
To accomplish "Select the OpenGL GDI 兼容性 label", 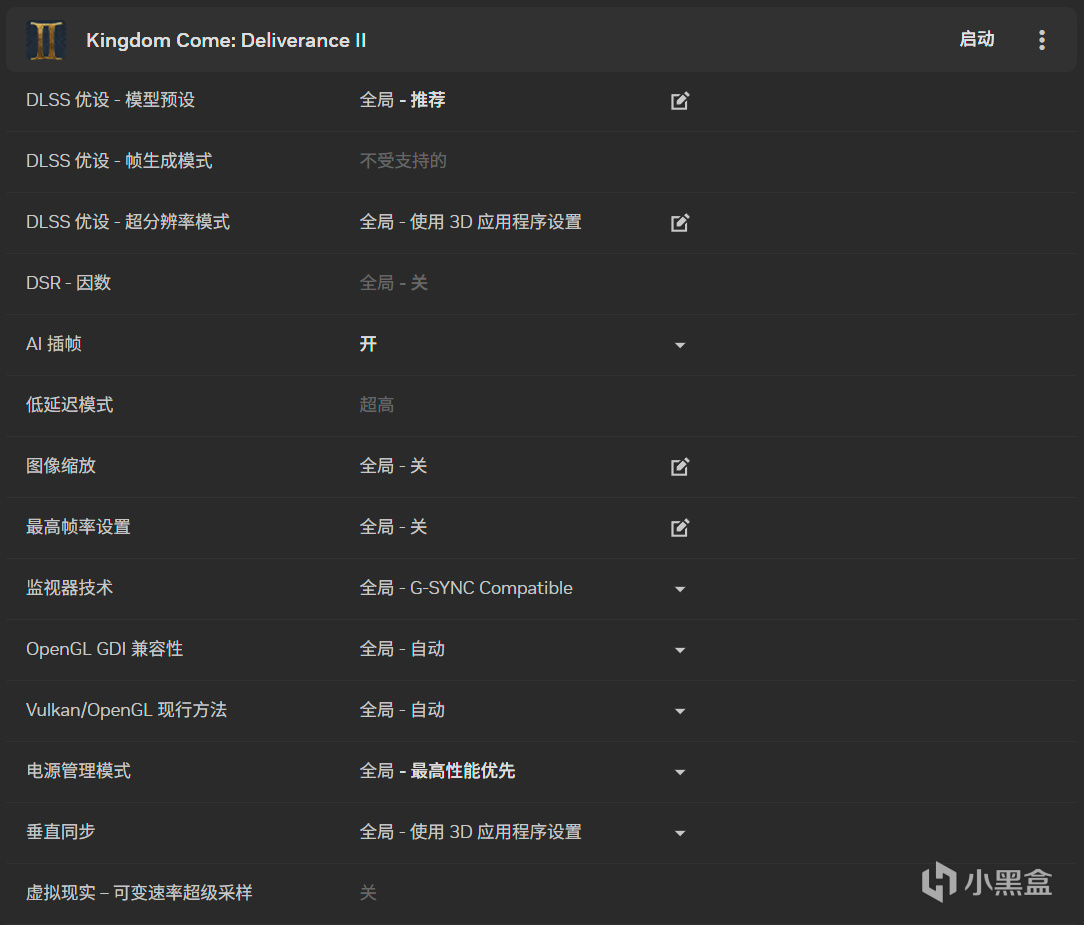I will (x=104, y=648).
